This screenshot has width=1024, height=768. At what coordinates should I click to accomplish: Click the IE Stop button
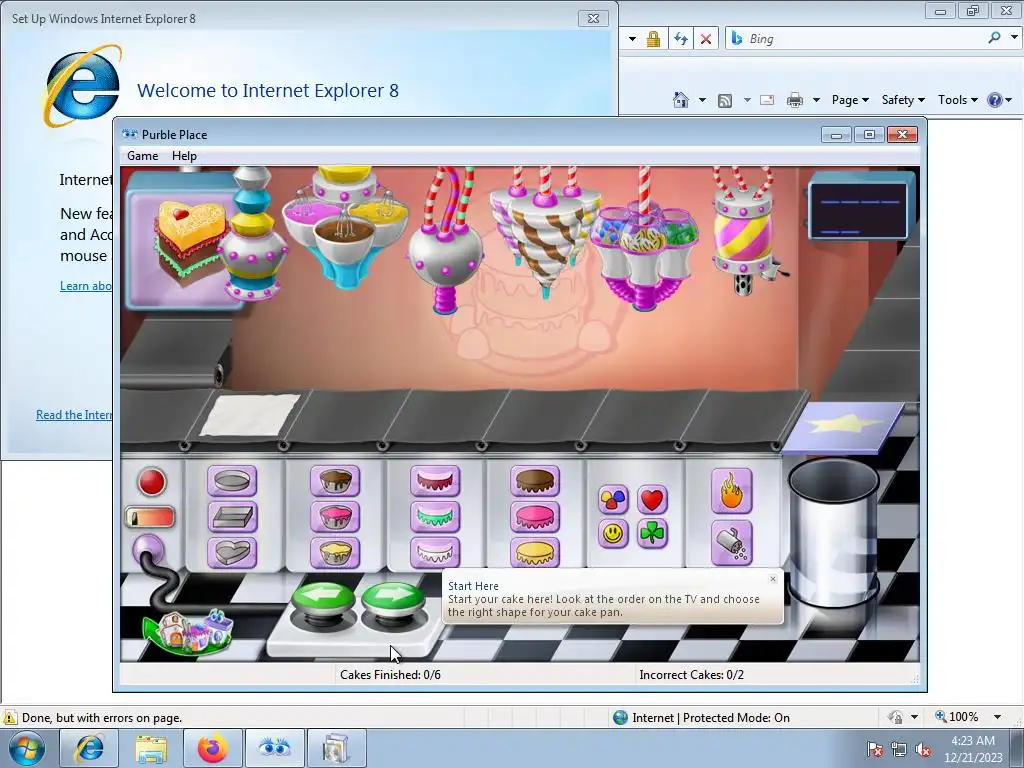tap(706, 39)
